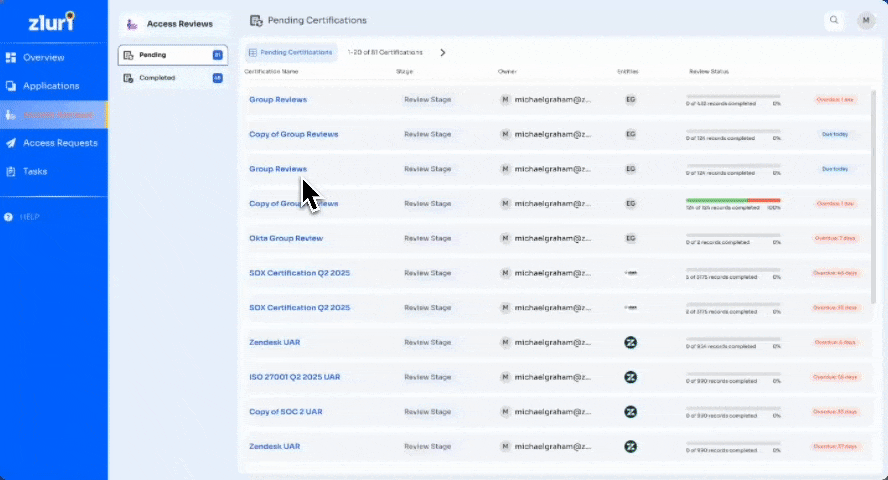888x480 pixels.
Task: Click the Owner column header
Action: (x=507, y=72)
